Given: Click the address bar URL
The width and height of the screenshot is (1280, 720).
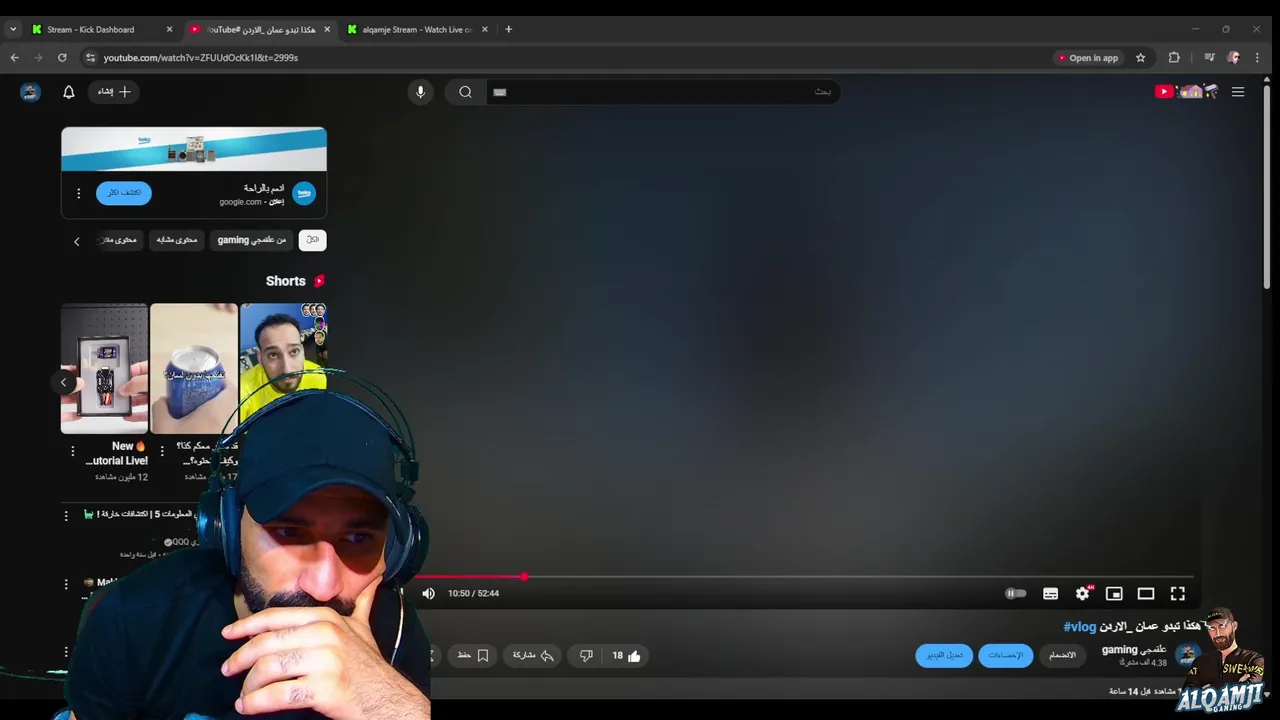Looking at the screenshot, I should click(201, 58).
